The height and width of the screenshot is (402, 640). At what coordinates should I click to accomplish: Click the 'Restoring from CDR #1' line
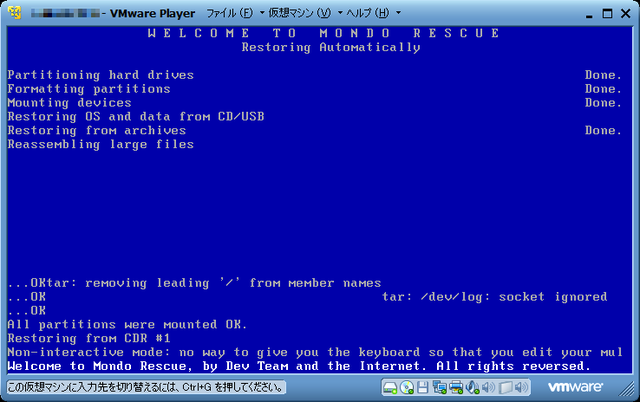[x=89, y=338]
